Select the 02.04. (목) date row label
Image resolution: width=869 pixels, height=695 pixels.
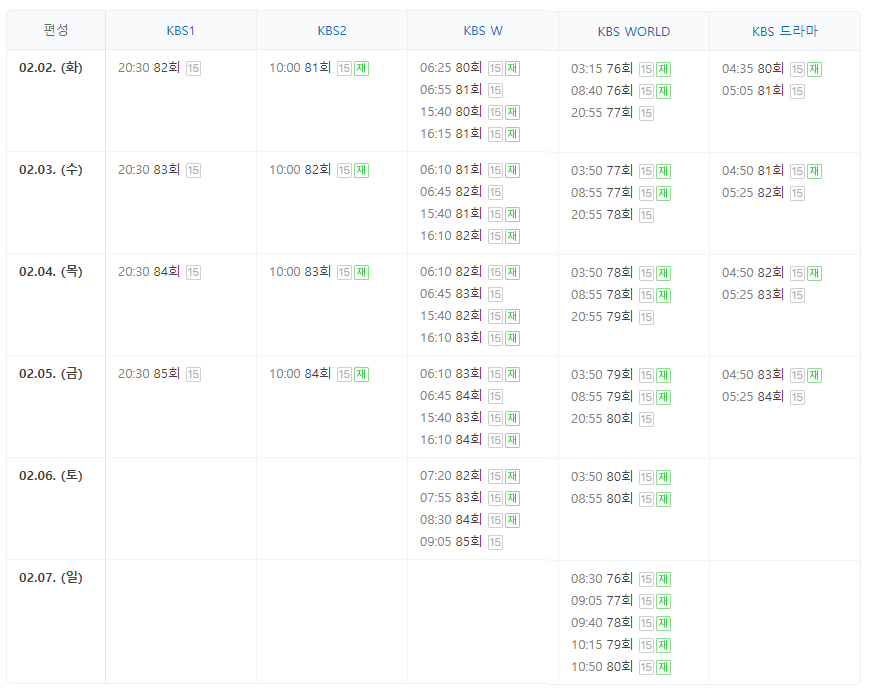pos(50,272)
